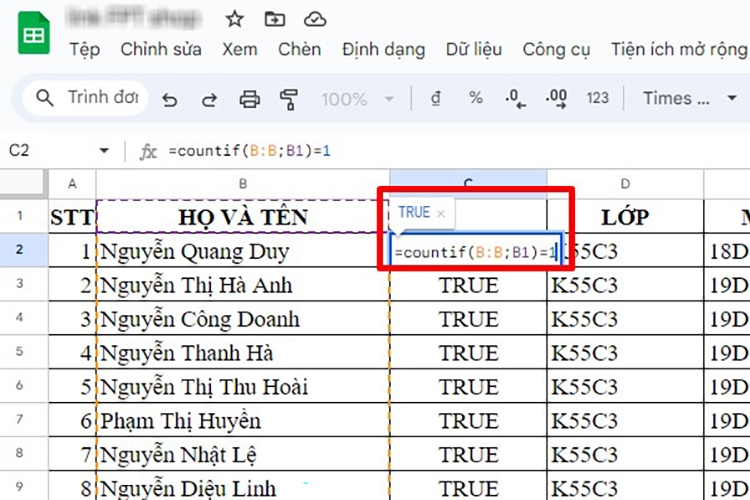Open the zoom 100% dropdown
The width and height of the screenshot is (750, 500).
coord(357,100)
